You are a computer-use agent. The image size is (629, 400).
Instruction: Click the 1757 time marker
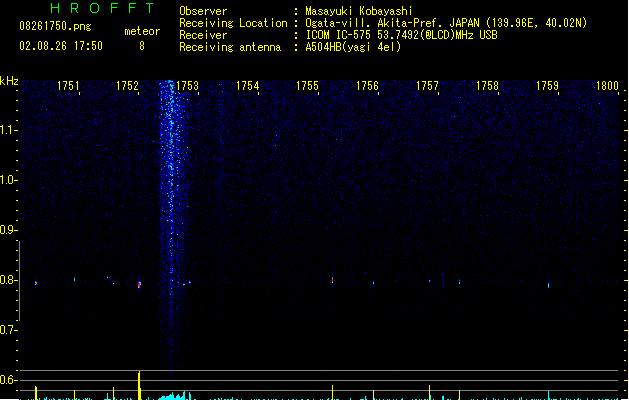click(427, 86)
